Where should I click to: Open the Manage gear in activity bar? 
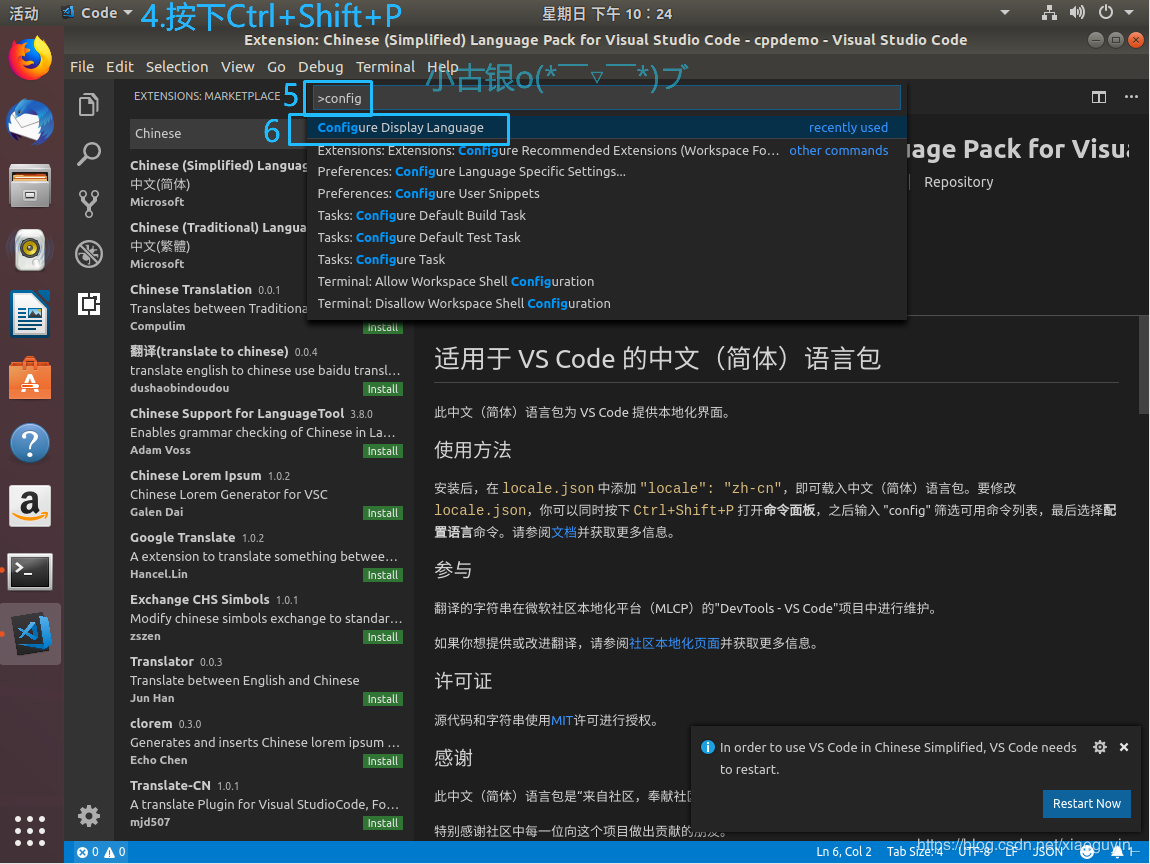click(x=89, y=816)
